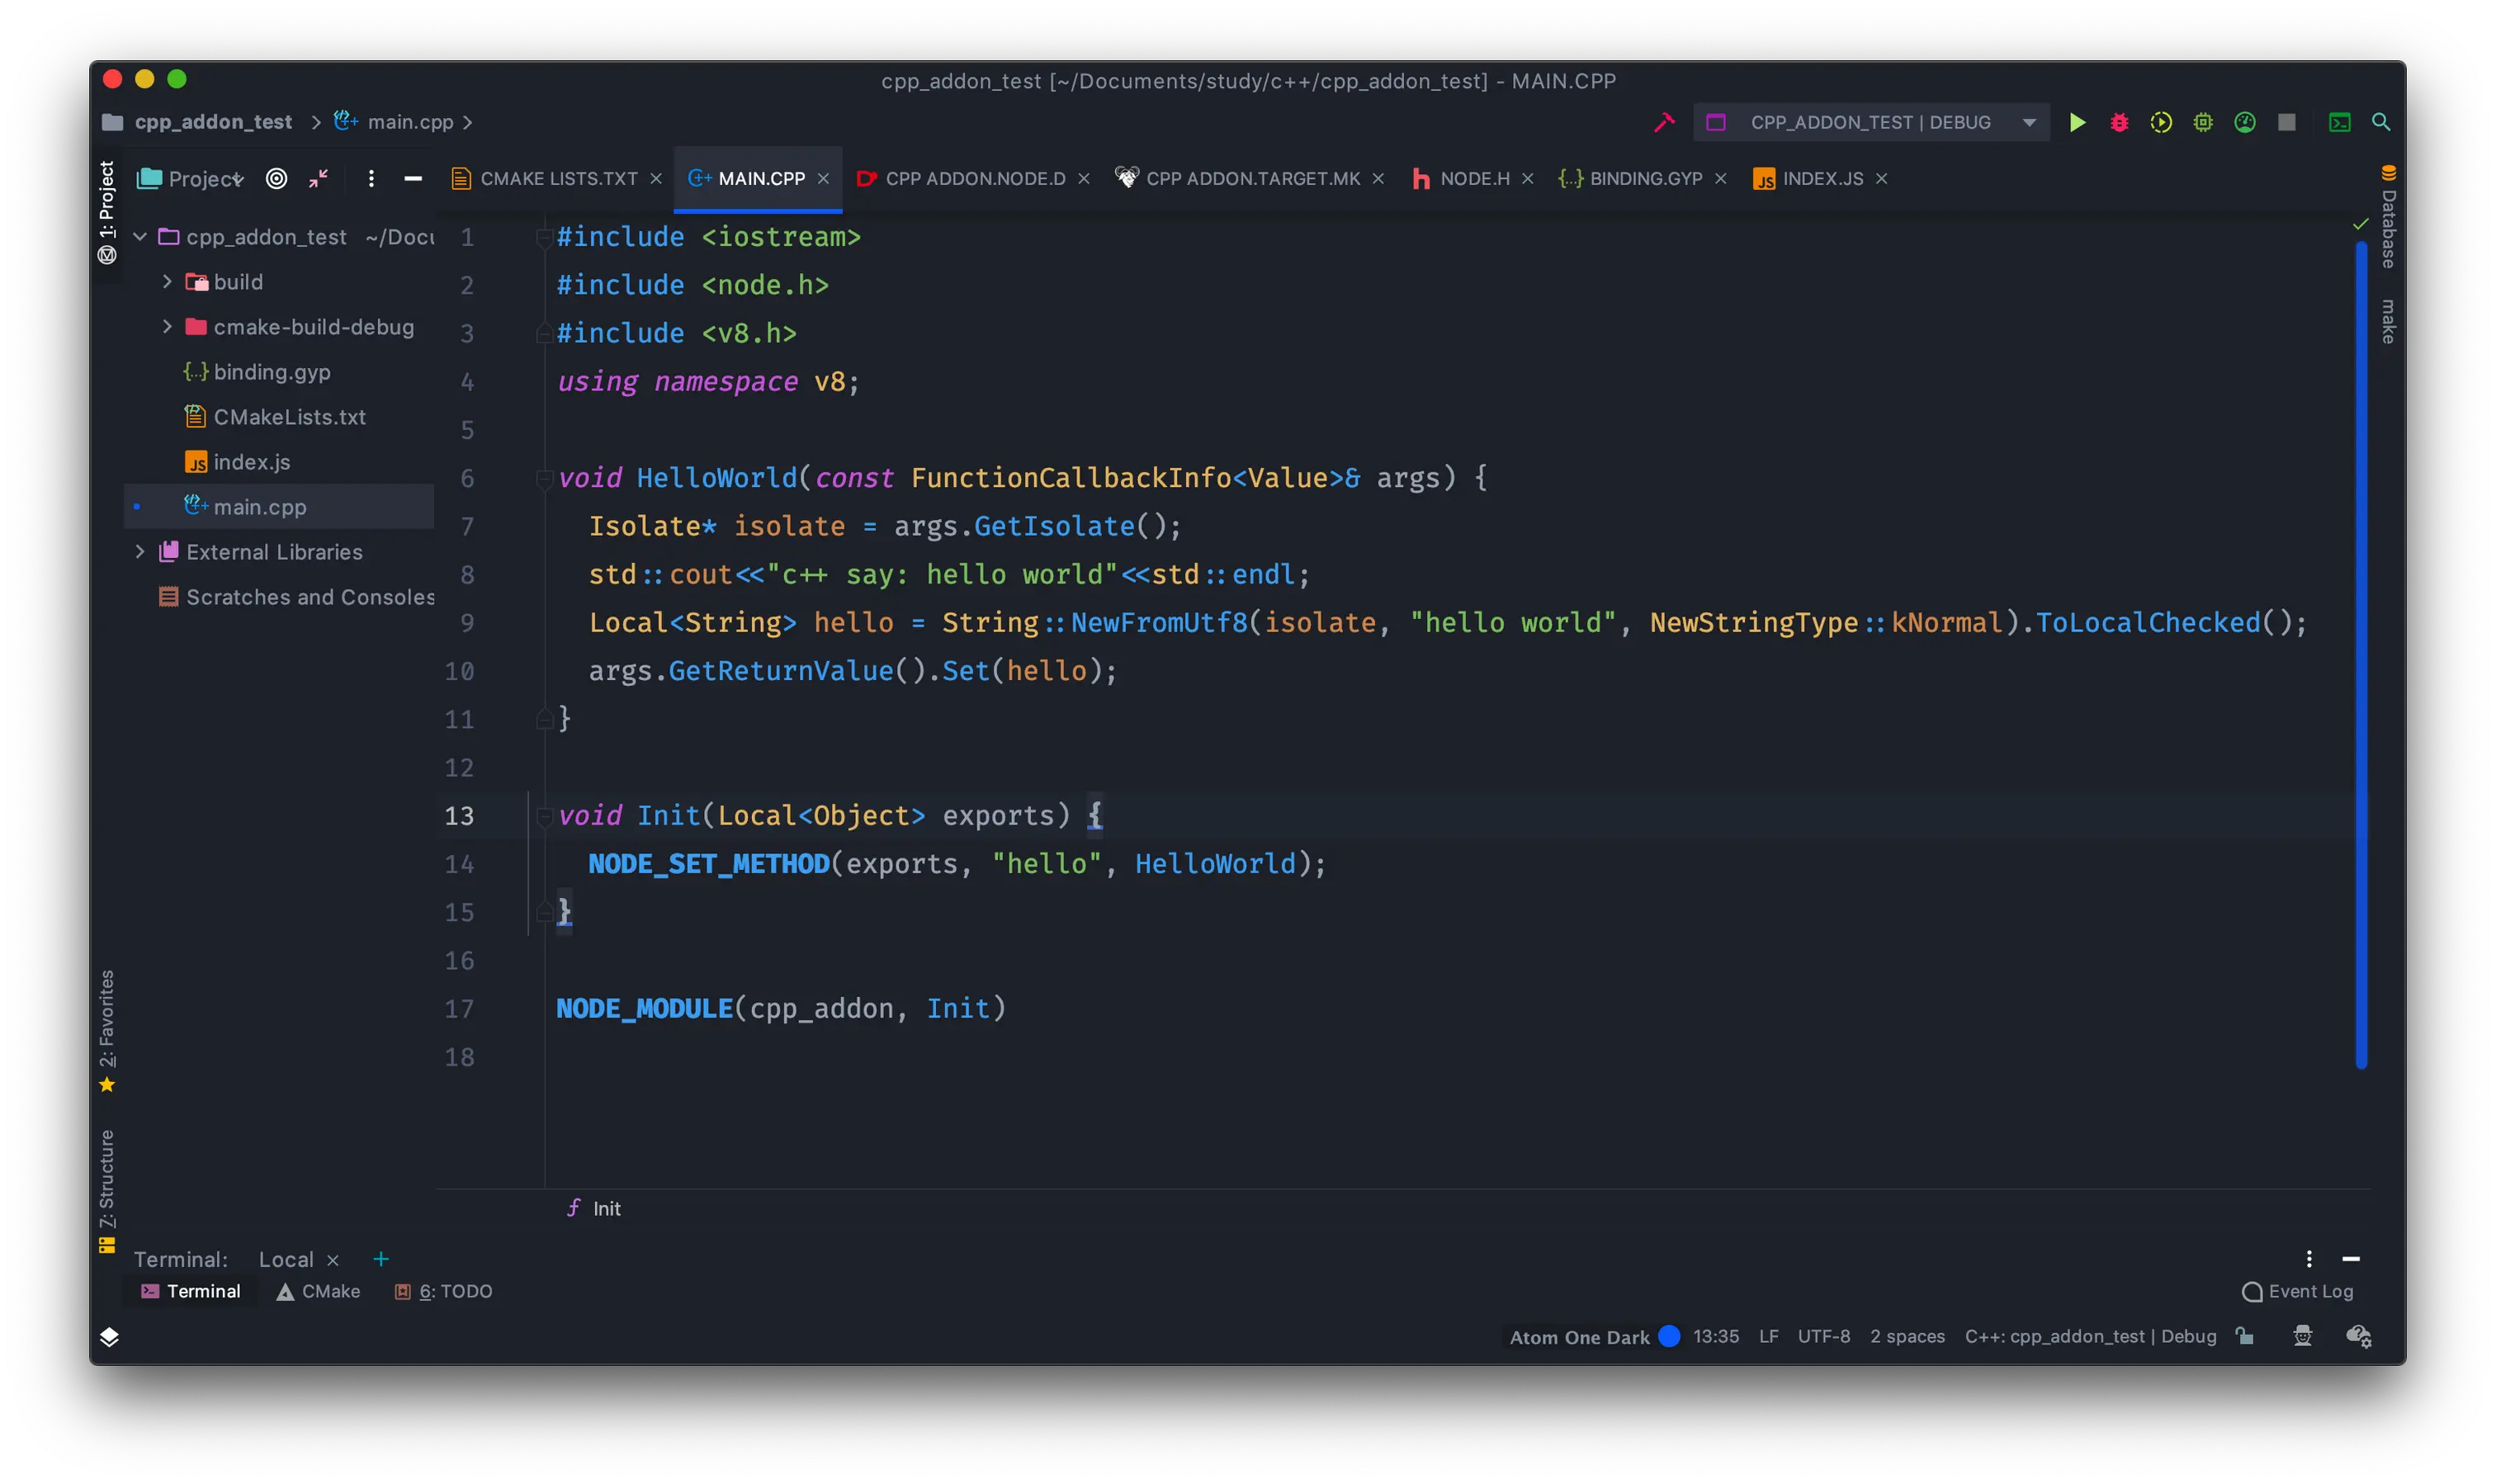
Task: Run with coverage using the circled play icon
Action: 2162,122
